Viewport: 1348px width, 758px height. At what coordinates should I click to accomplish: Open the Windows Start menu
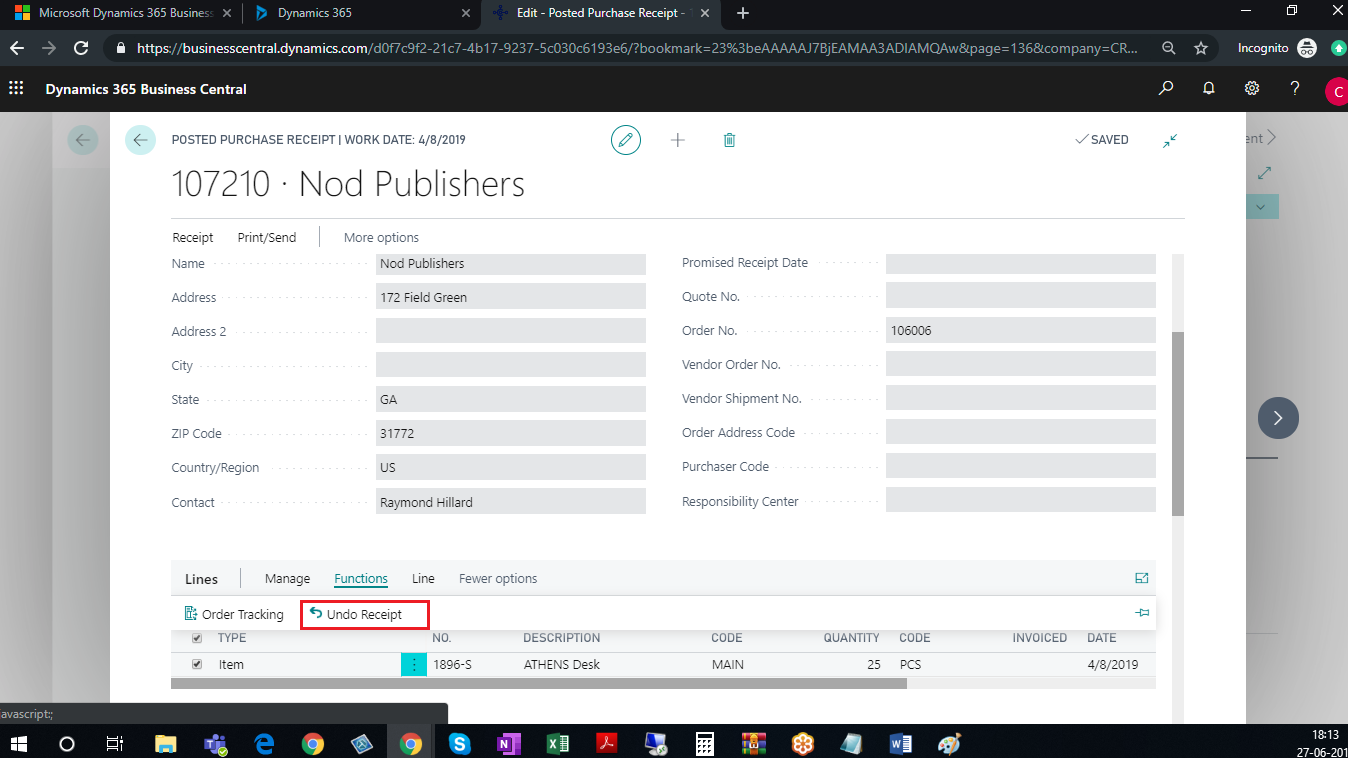pos(19,743)
